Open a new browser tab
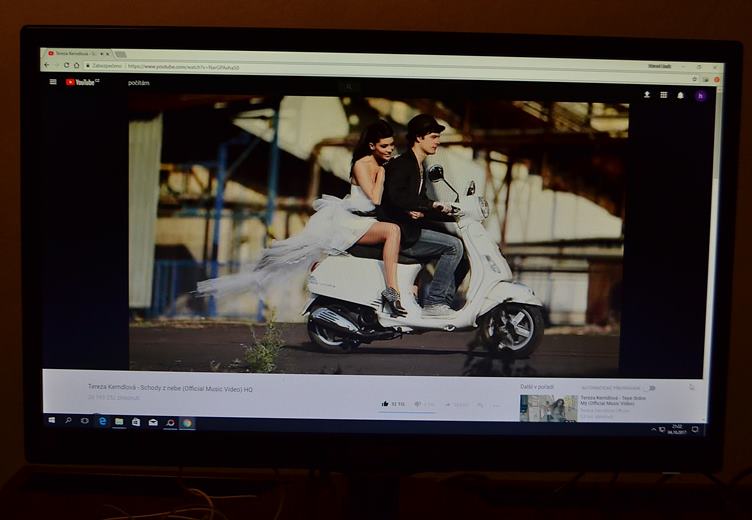This screenshot has width=752, height=520. 120,54
